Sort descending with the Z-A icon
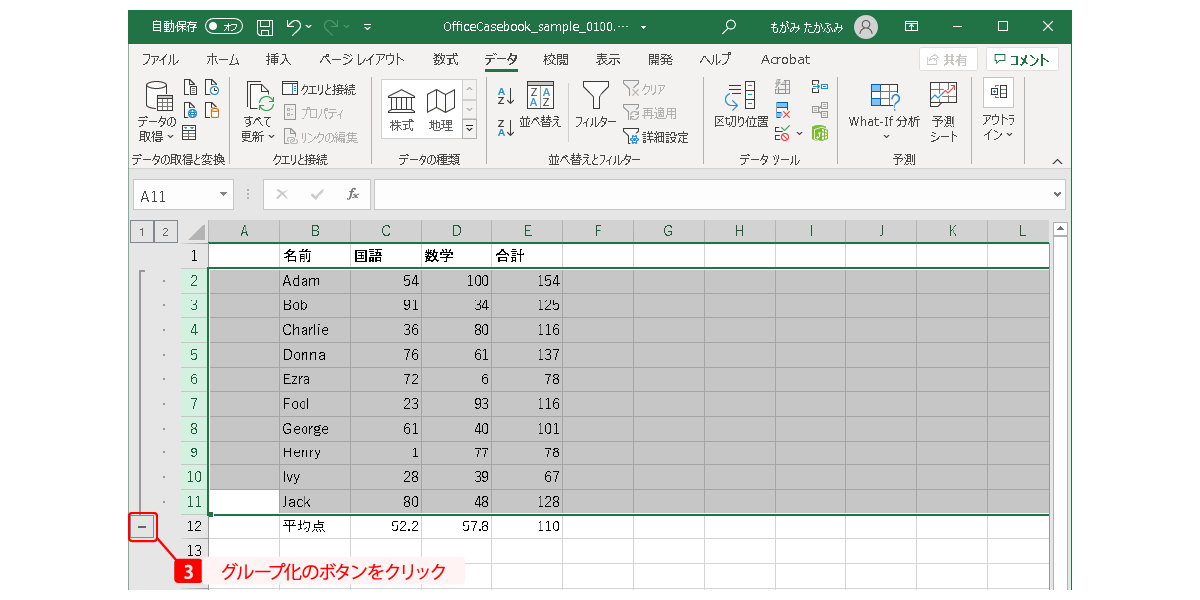 (x=505, y=127)
